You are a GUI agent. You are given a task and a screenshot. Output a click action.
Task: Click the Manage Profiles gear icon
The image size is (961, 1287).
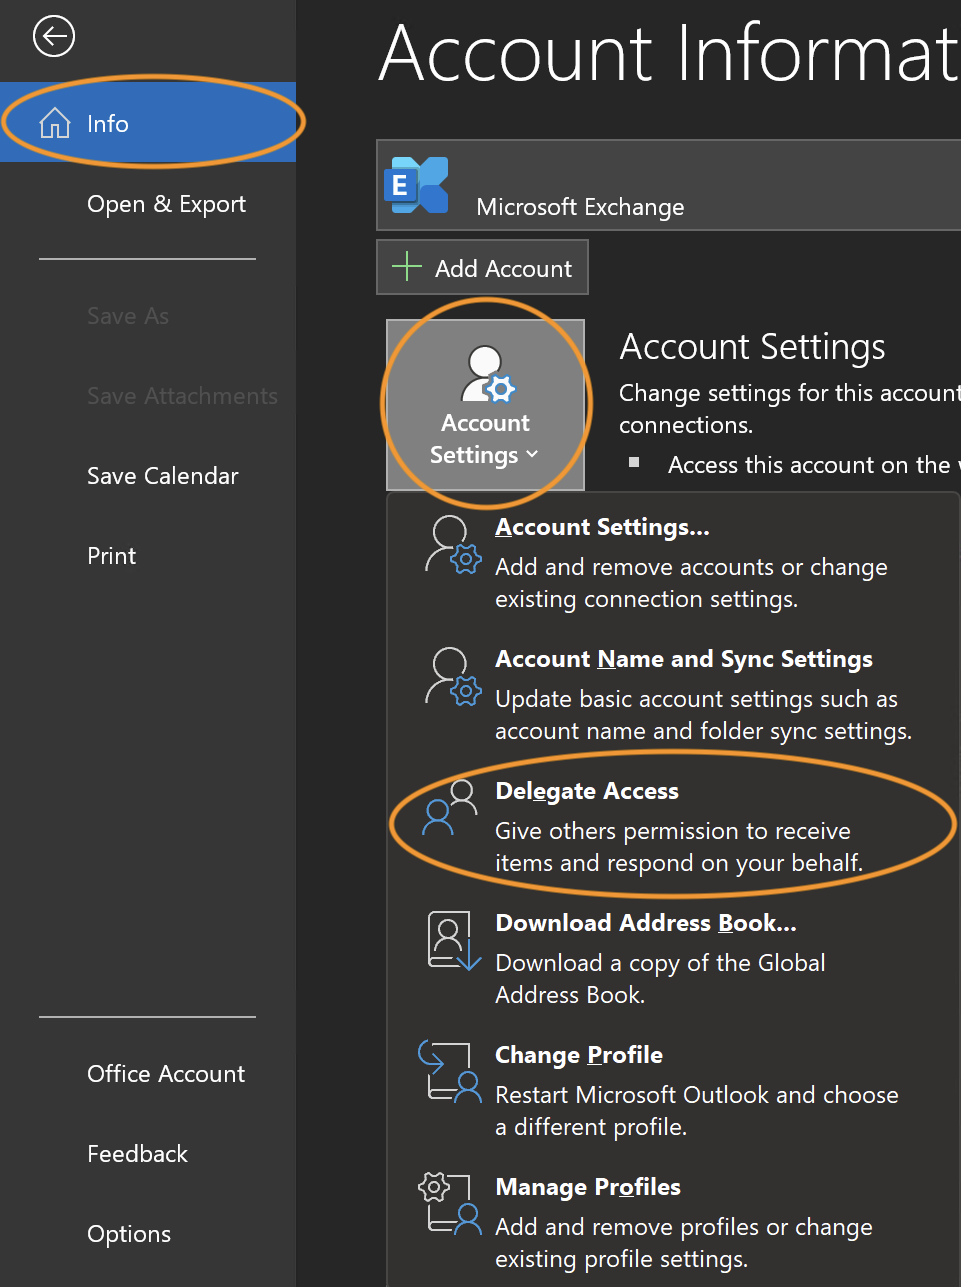point(449,1203)
